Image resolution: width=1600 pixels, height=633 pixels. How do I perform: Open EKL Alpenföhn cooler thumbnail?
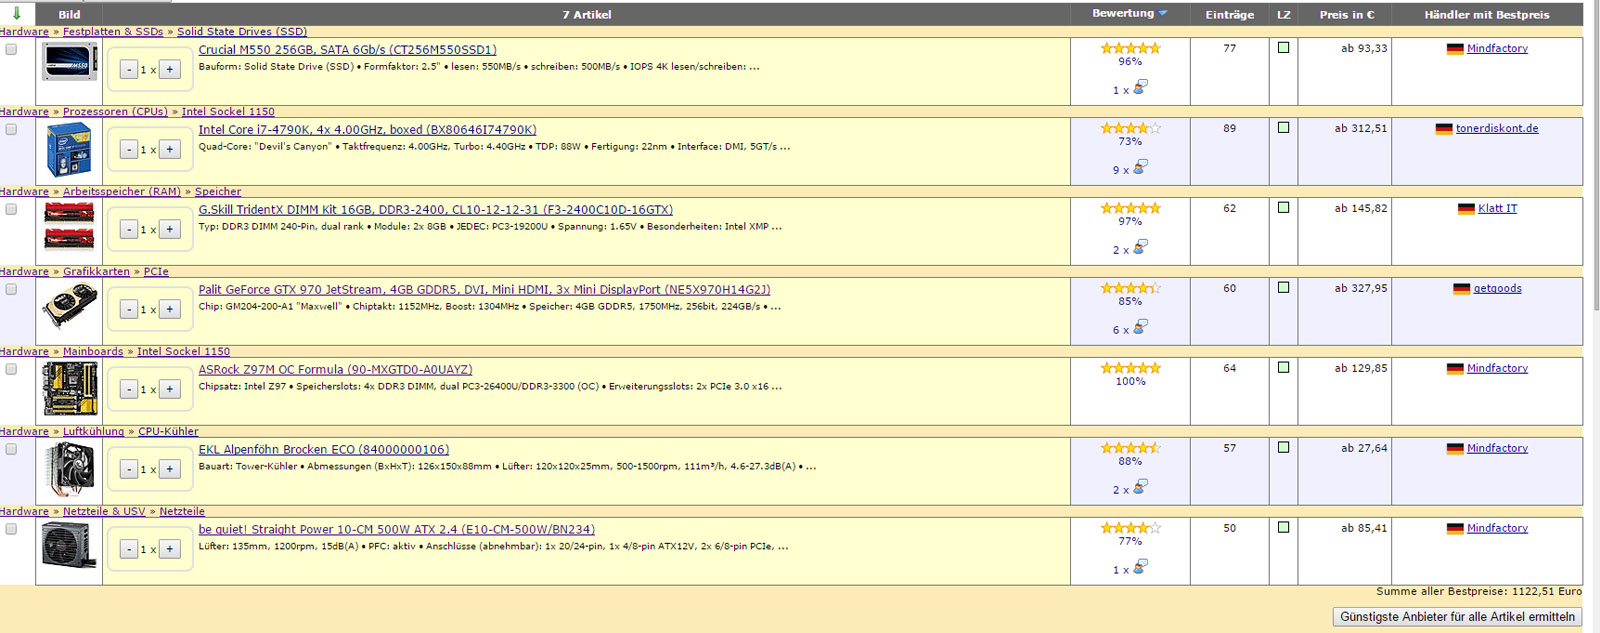point(70,469)
